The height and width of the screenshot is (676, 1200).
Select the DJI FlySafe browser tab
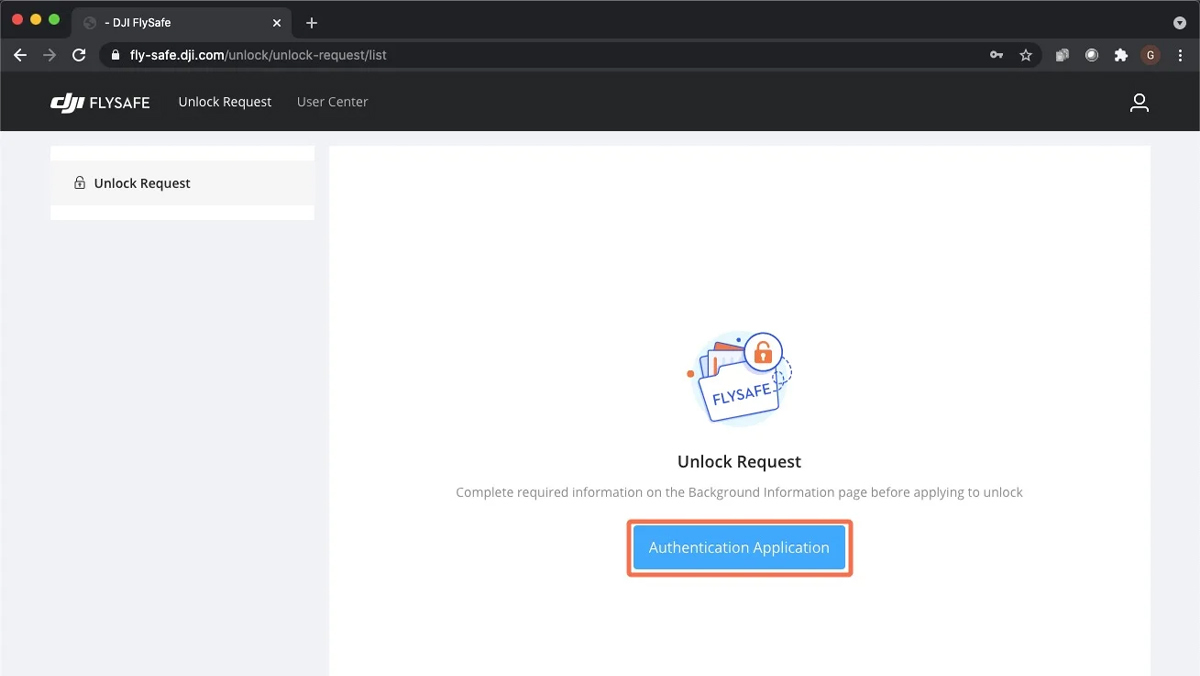pos(182,22)
